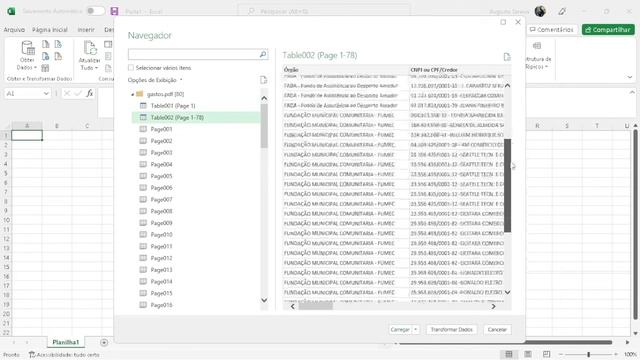640x360 pixels.
Task: Click the Insert Function fx icon
Action: click(x=89, y=93)
